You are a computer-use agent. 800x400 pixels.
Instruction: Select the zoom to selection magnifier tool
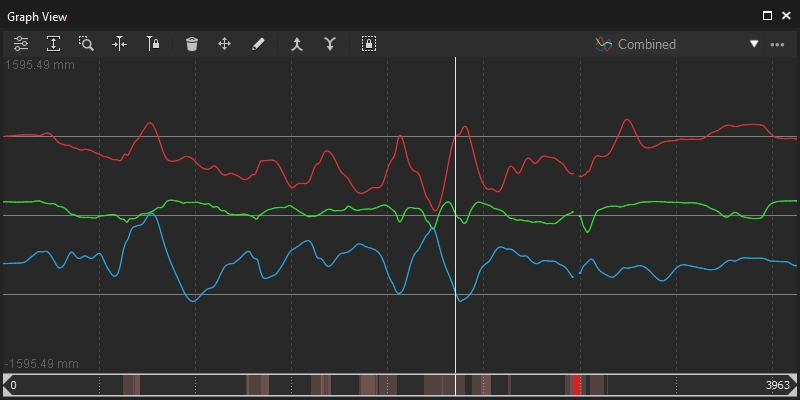point(86,44)
